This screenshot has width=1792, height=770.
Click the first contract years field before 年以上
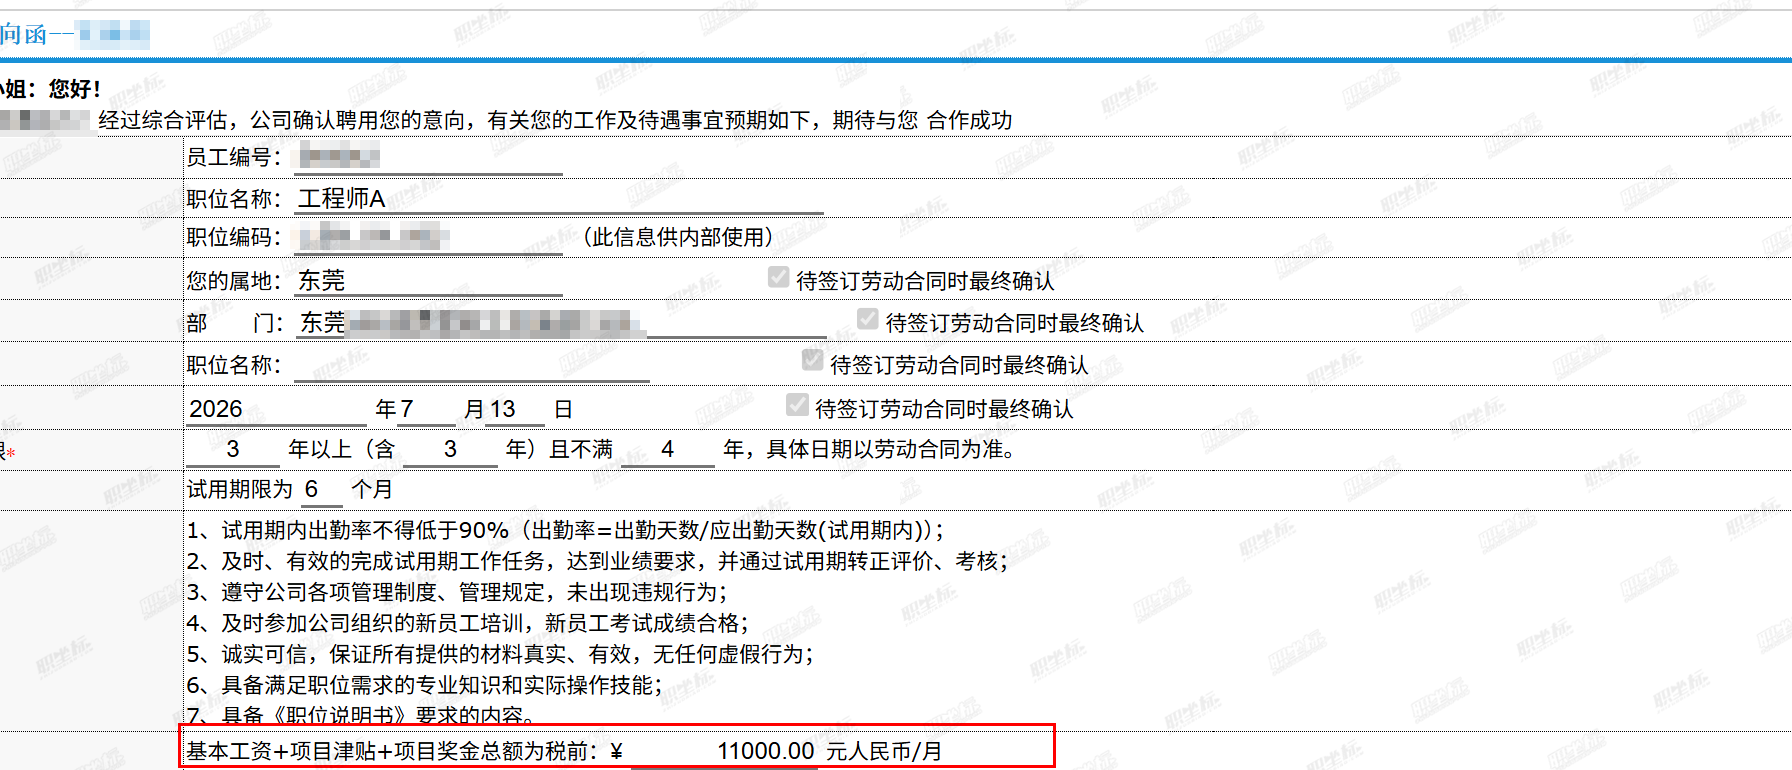click(233, 449)
